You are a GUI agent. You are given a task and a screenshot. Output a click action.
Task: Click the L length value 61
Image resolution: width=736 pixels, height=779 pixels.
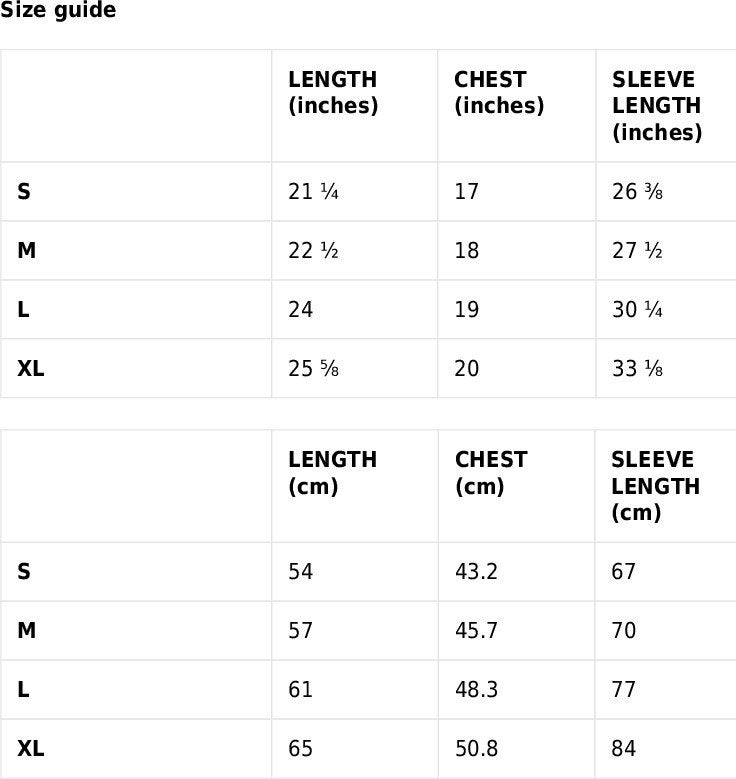pos(301,690)
